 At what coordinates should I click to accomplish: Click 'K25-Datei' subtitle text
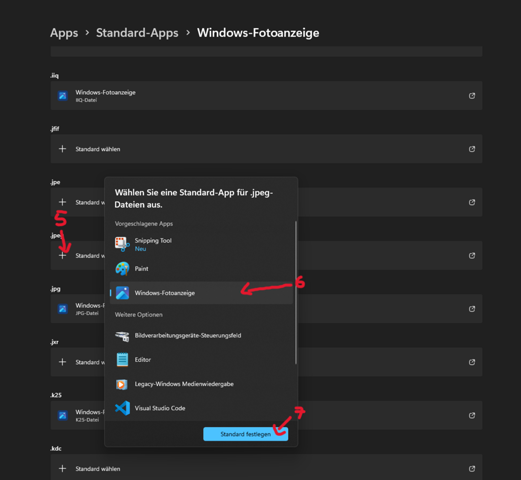[x=87, y=420]
